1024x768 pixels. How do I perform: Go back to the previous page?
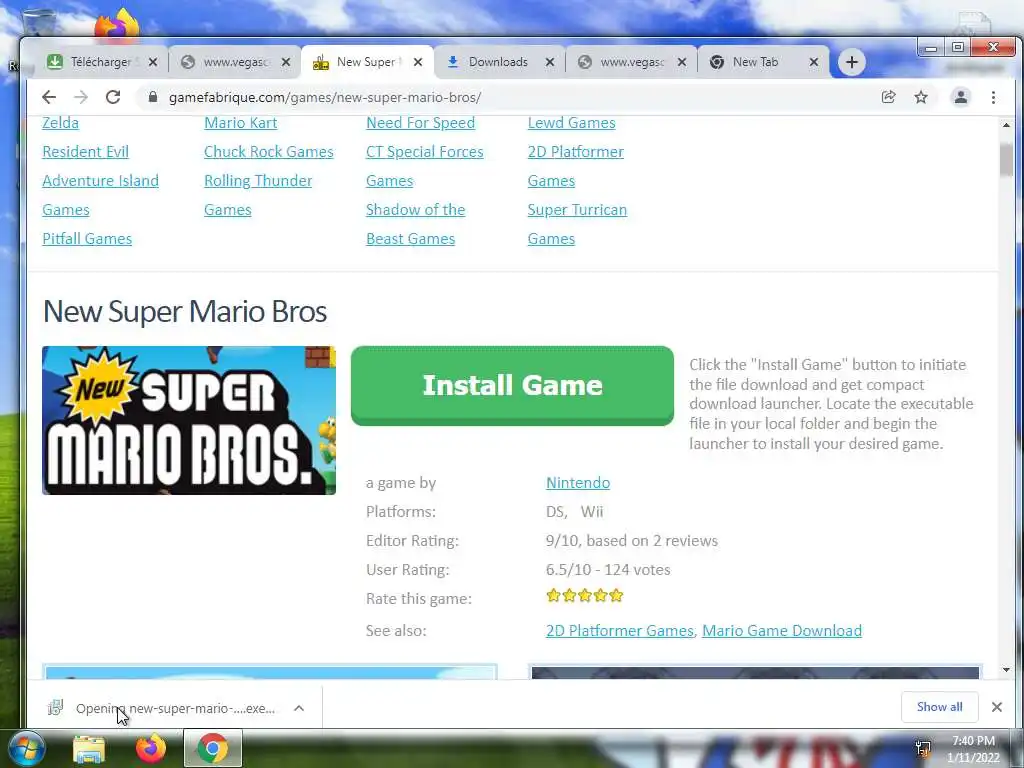click(x=49, y=97)
